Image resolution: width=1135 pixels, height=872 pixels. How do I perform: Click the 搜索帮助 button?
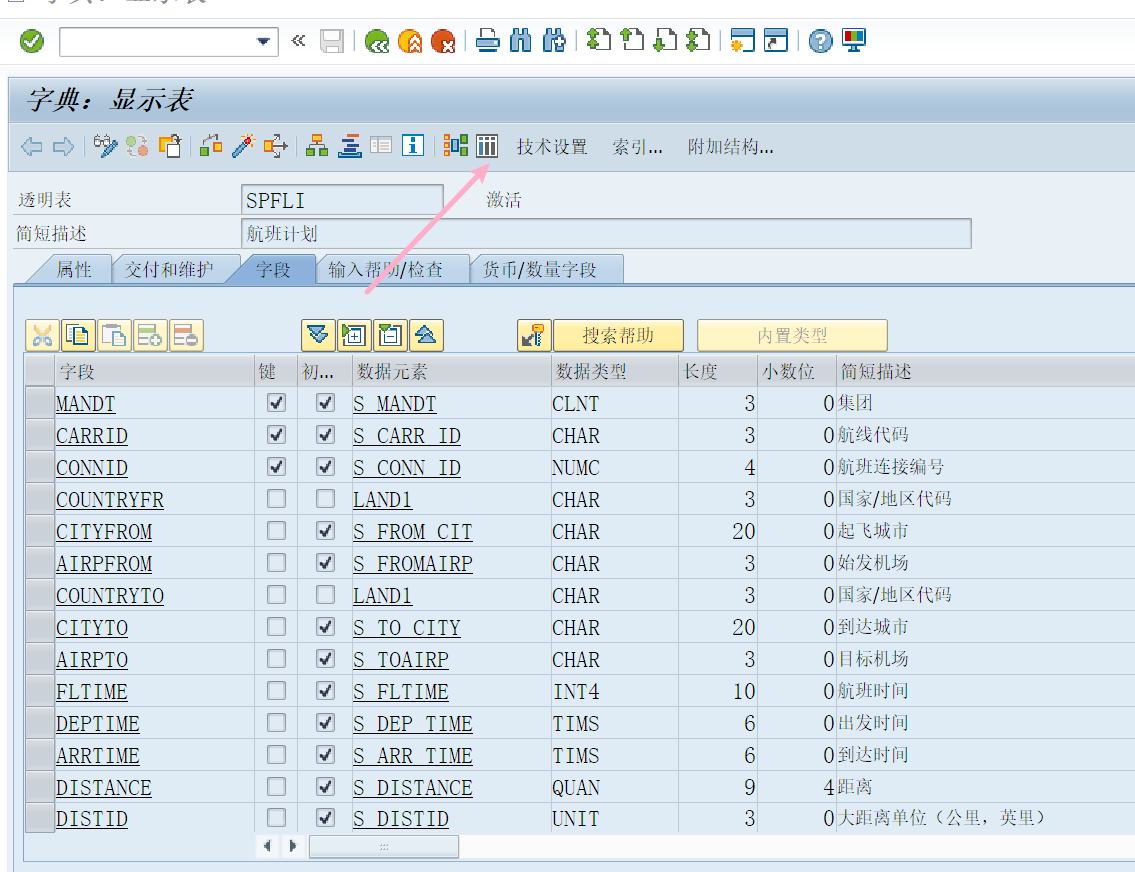[x=620, y=335]
